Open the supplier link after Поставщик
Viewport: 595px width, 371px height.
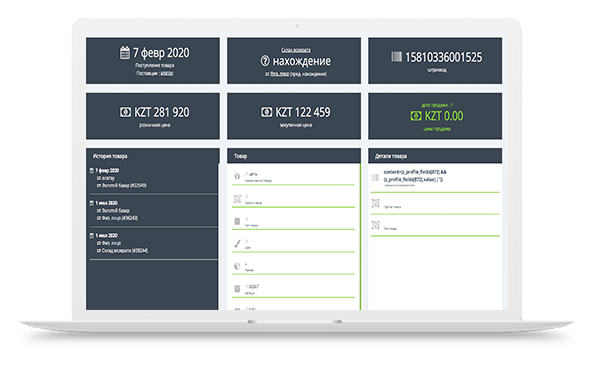coord(167,73)
